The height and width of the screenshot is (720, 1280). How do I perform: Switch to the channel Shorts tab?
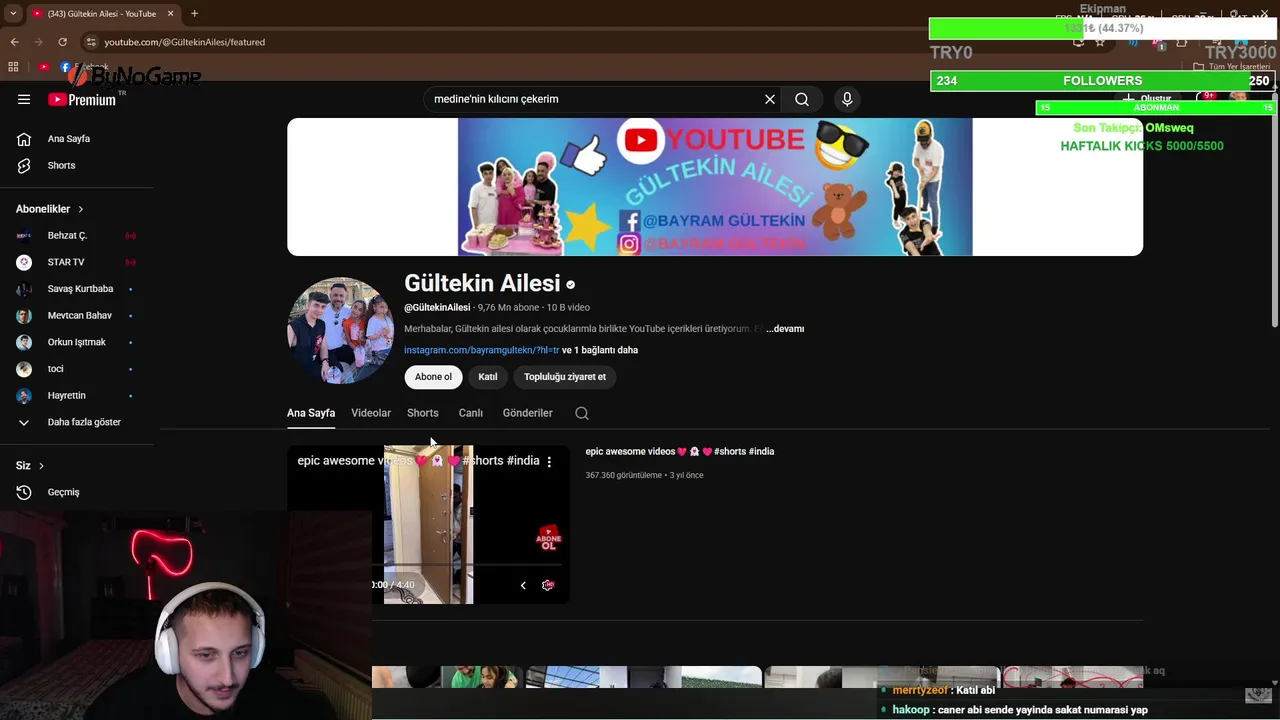pyautogui.click(x=423, y=413)
